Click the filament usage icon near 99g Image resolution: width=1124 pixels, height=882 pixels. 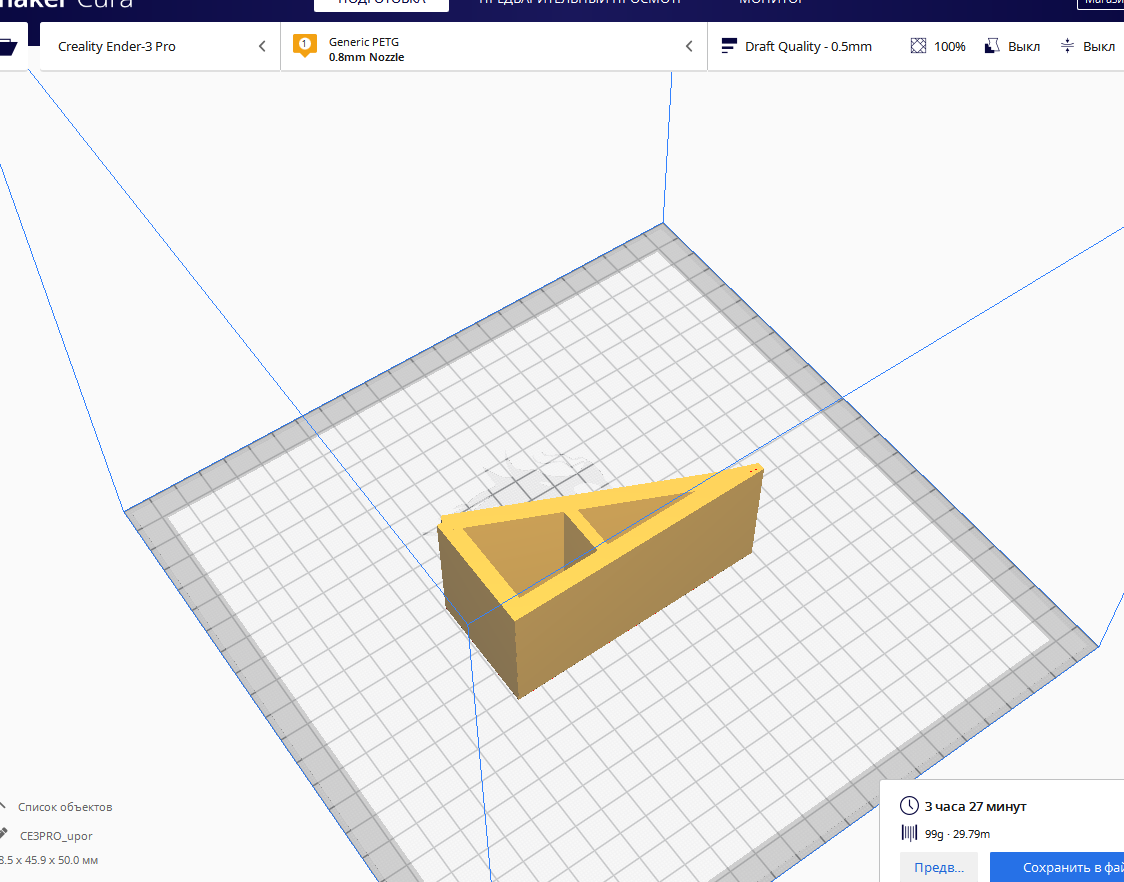tap(909, 834)
